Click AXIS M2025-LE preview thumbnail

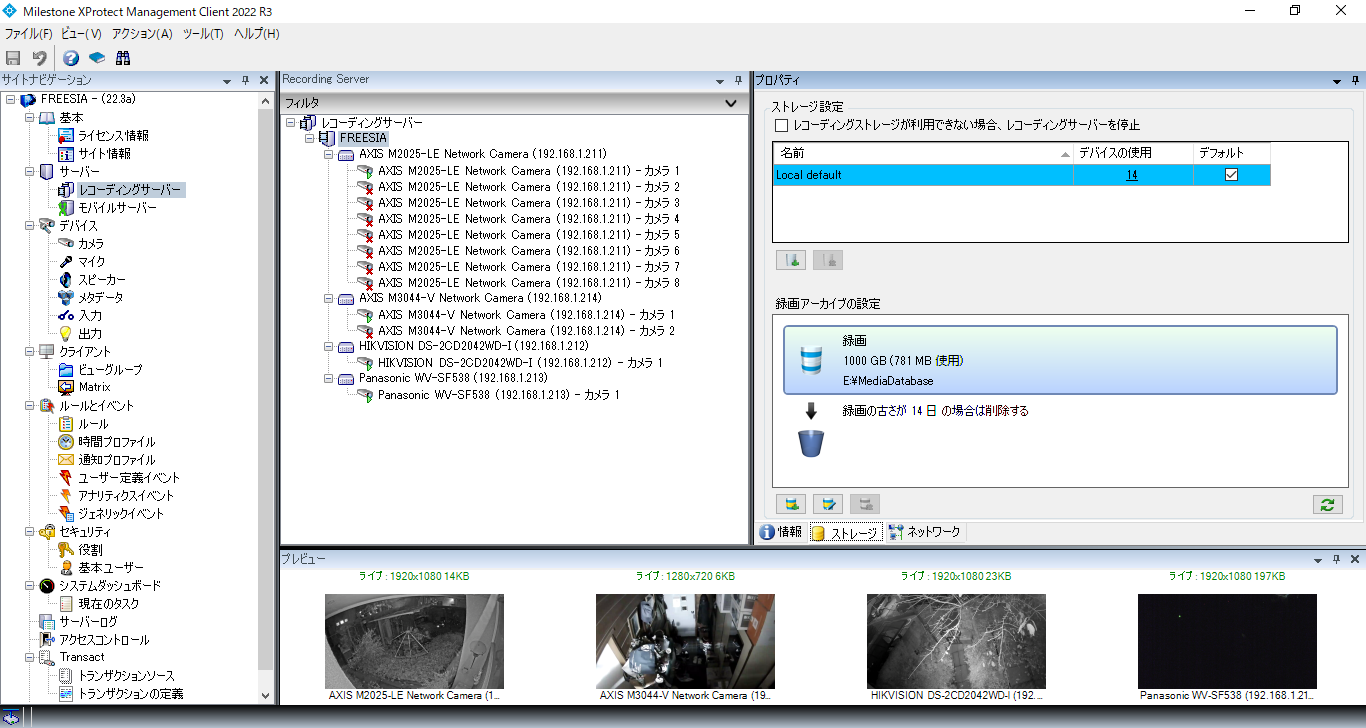(x=414, y=641)
